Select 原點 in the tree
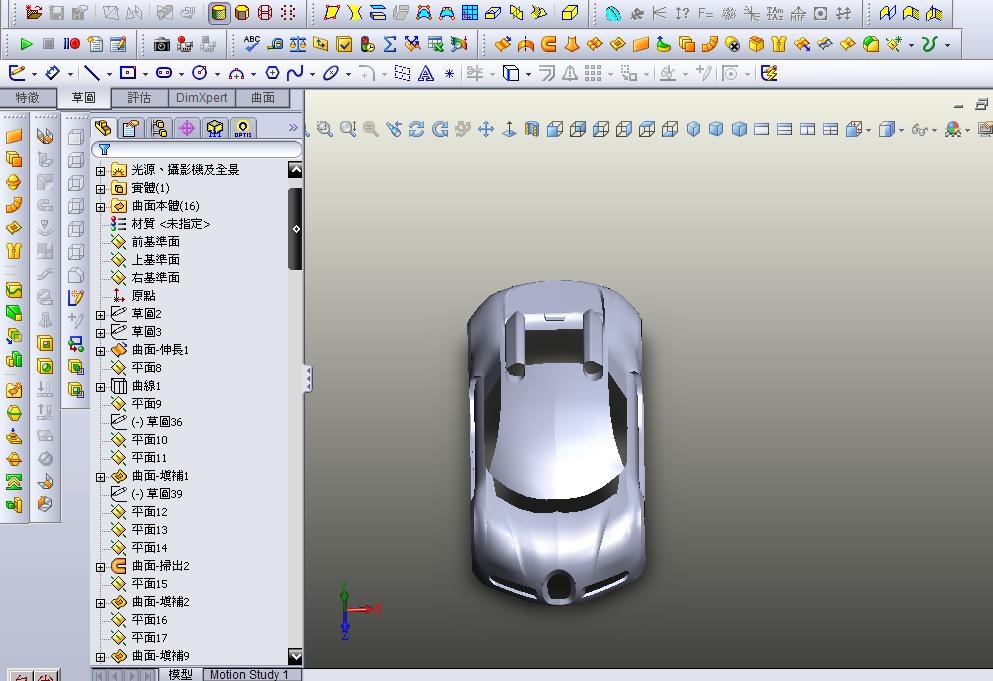Screen dimensions: 993x681 (143, 296)
